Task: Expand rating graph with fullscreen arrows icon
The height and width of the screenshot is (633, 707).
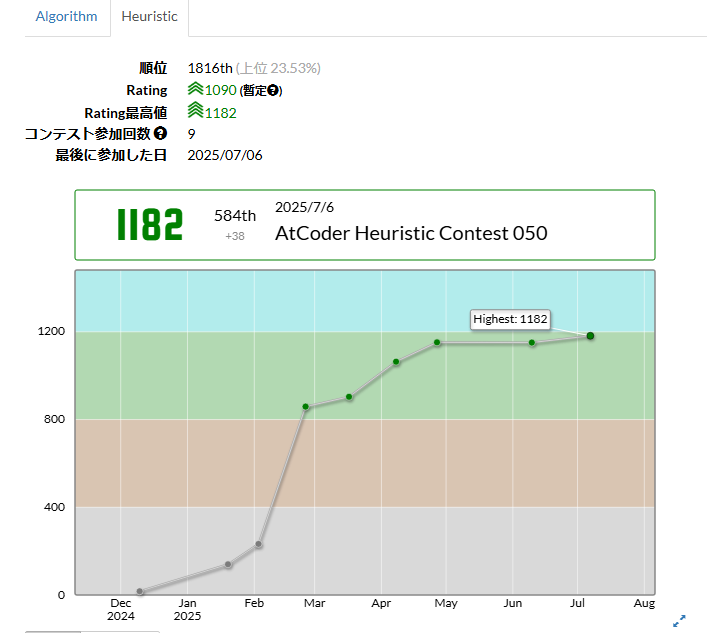Action: tap(679, 621)
